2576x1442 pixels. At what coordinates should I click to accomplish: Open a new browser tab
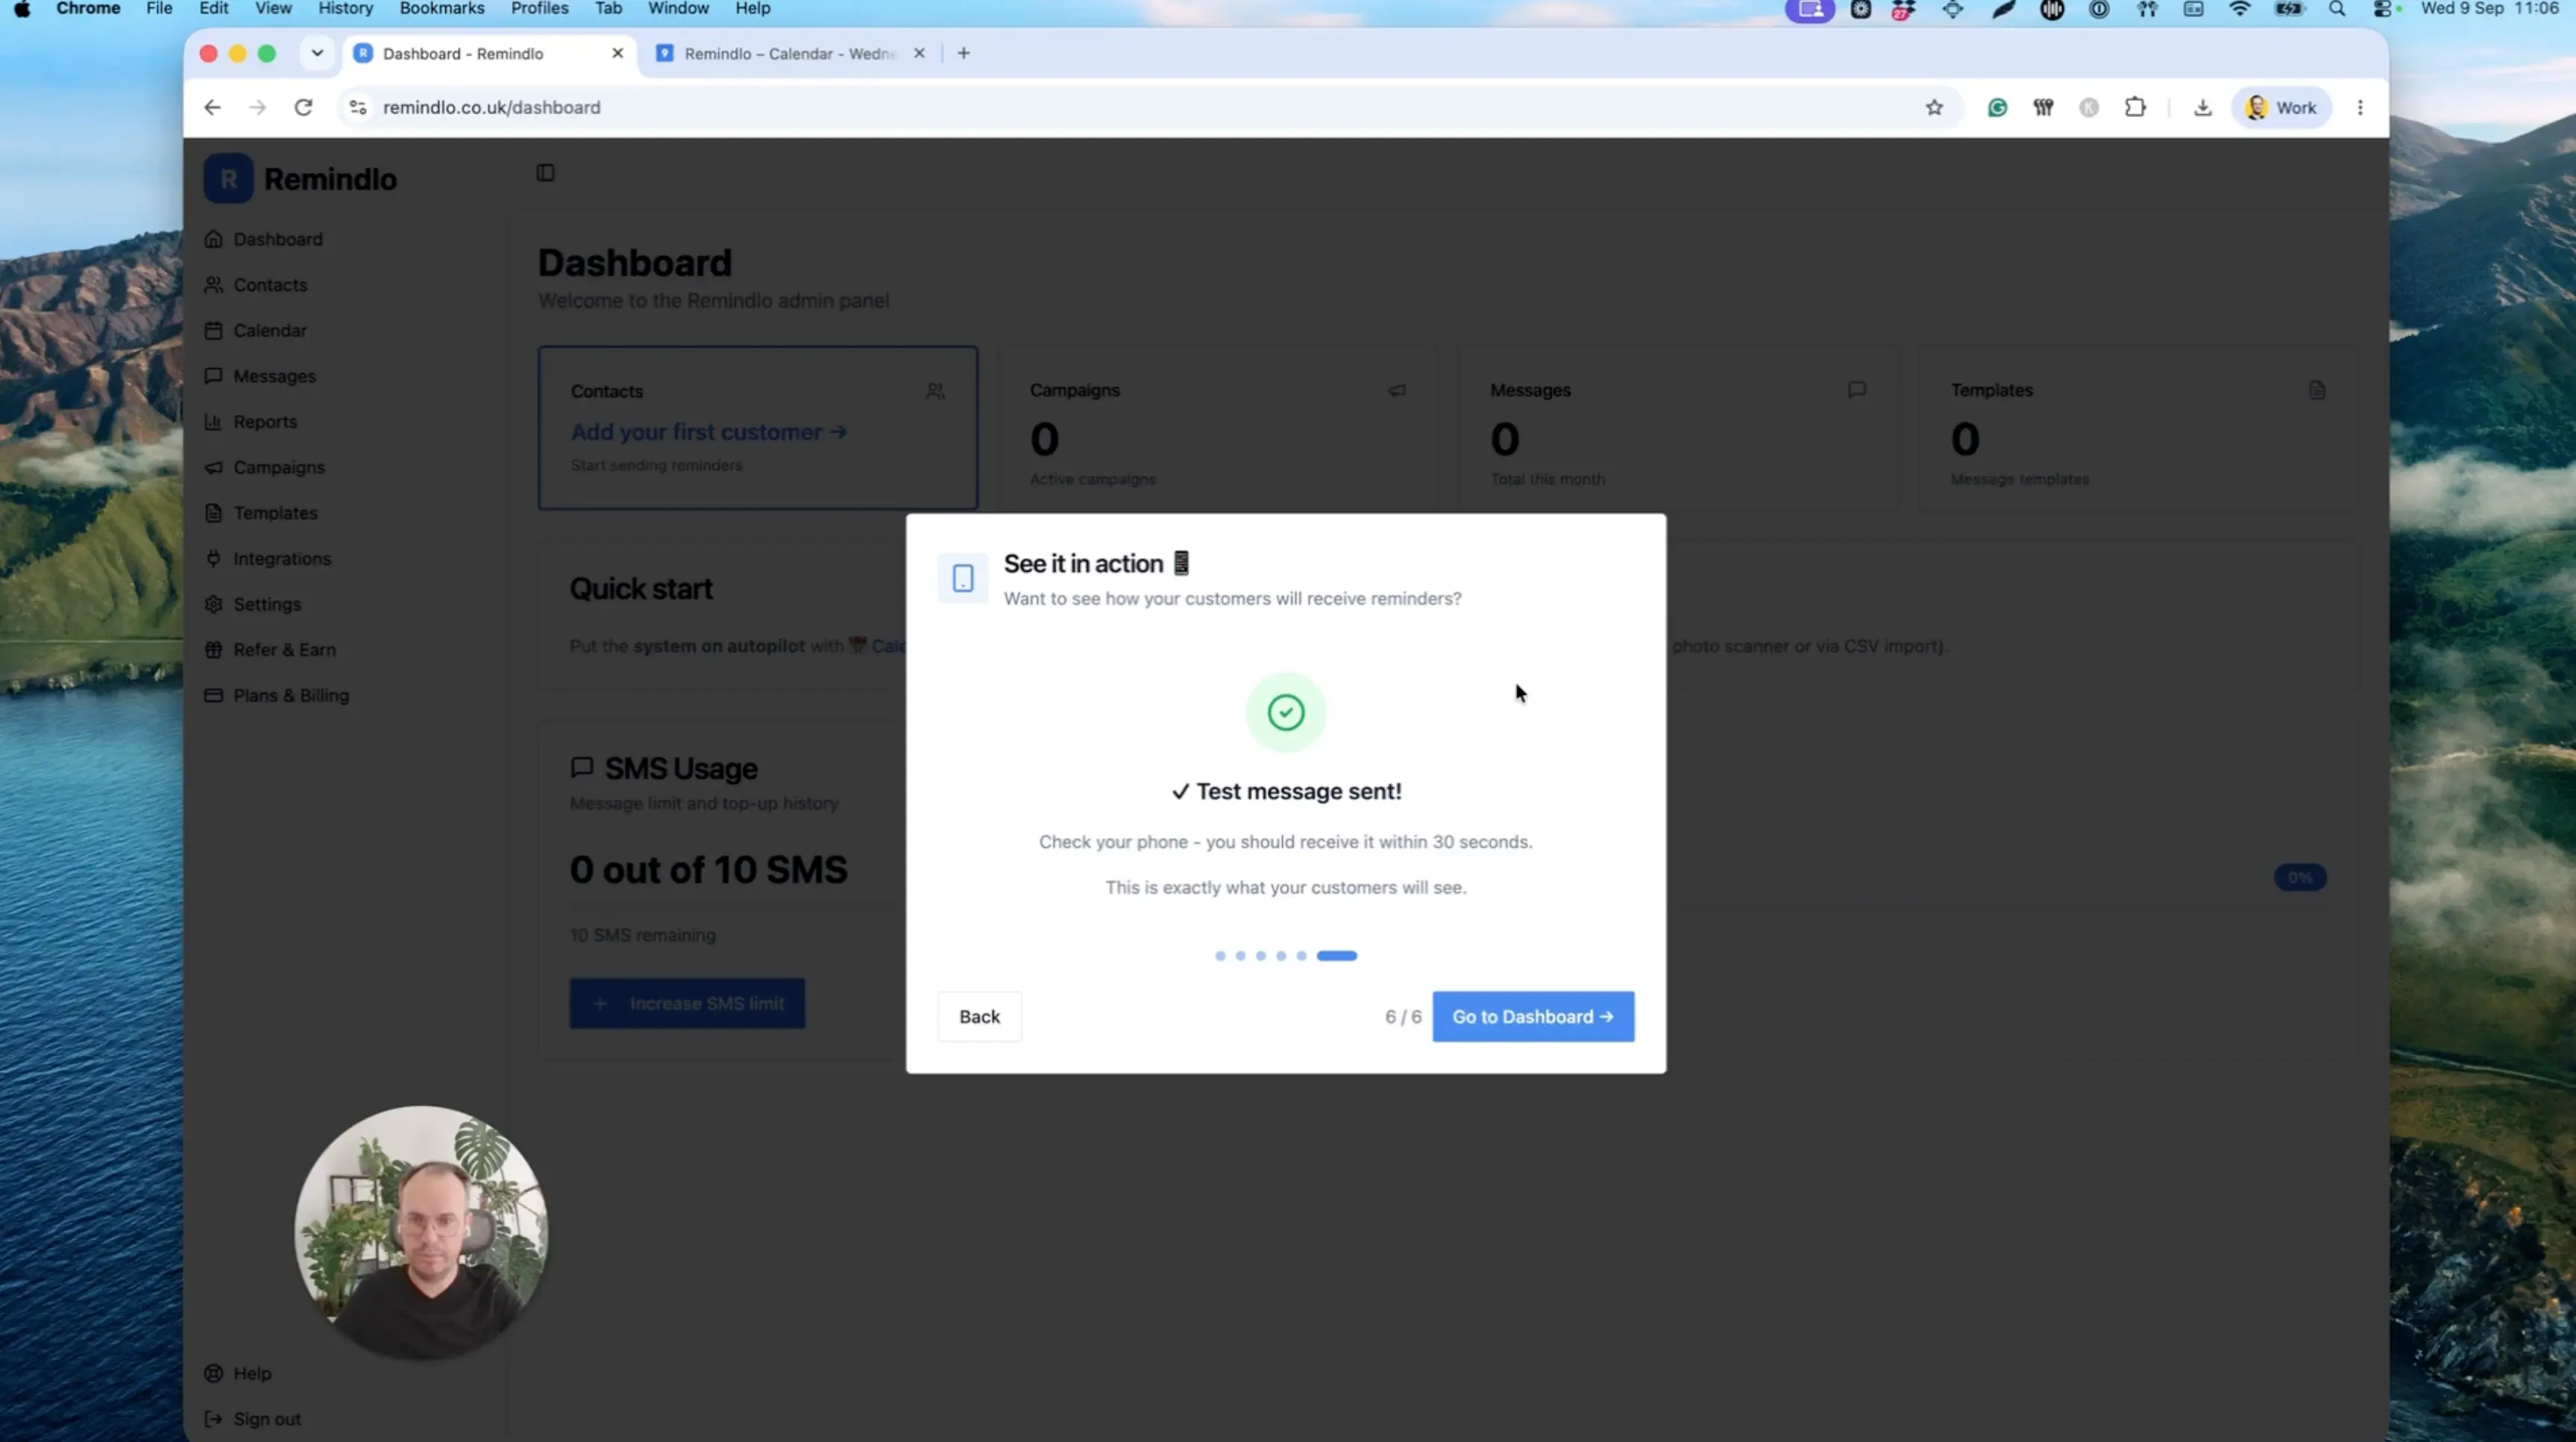pos(964,53)
